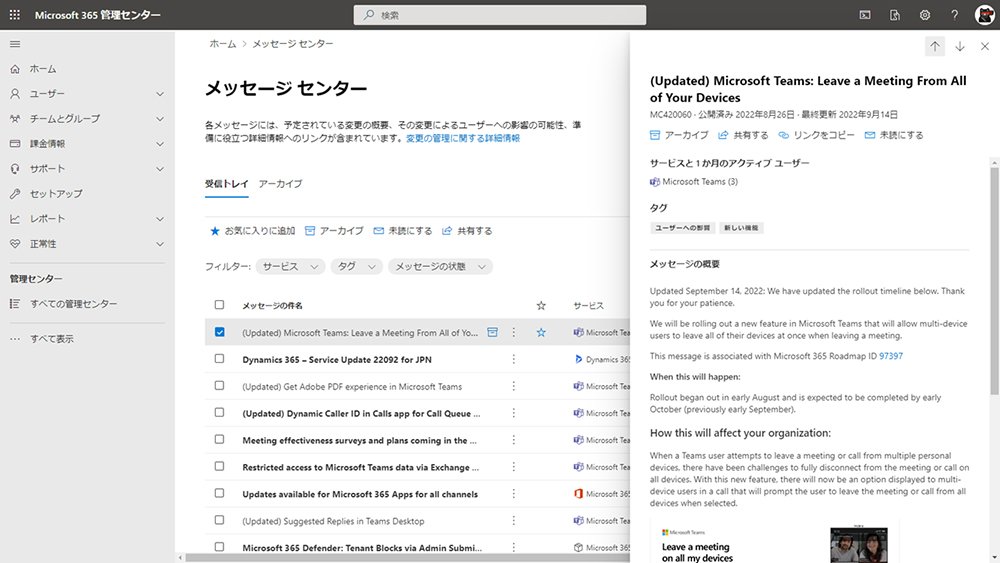
Task: Click star column header icon
Action: pos(541,305)
